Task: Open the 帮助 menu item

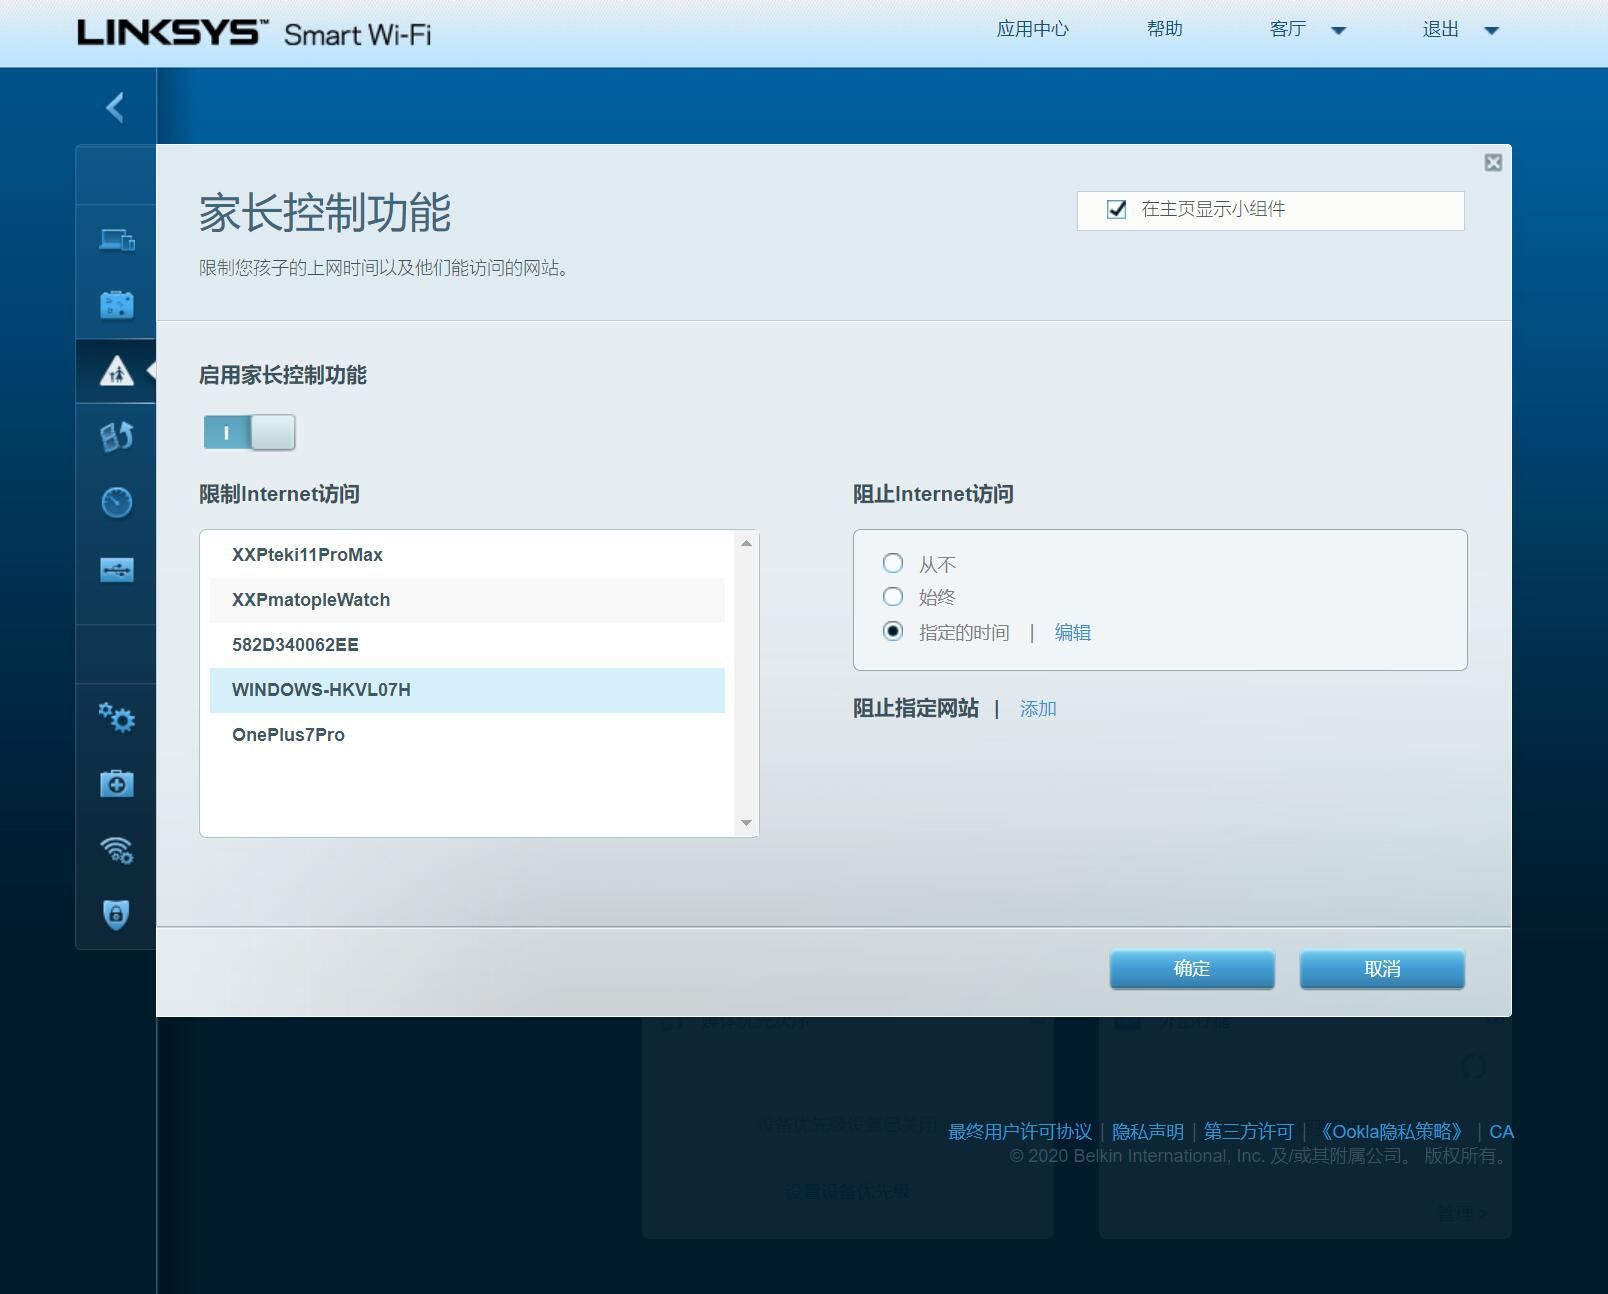Action: tap(1164, 29)
